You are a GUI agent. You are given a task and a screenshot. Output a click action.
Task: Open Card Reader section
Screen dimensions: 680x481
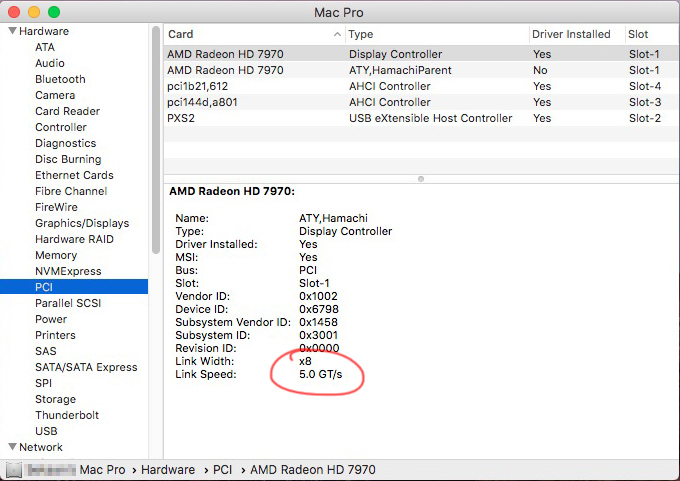pyautogui.click(x=68, y=111)
